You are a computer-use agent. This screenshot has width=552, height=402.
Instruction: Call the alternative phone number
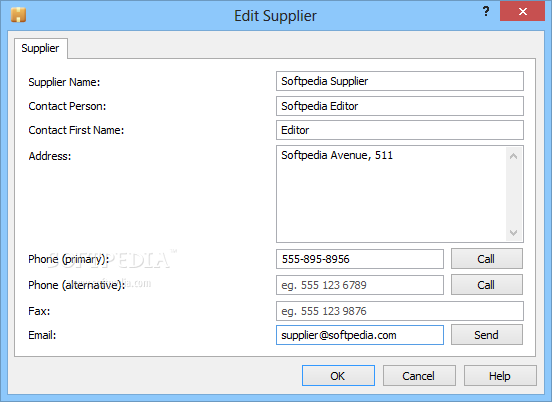[x=487, y=284]
